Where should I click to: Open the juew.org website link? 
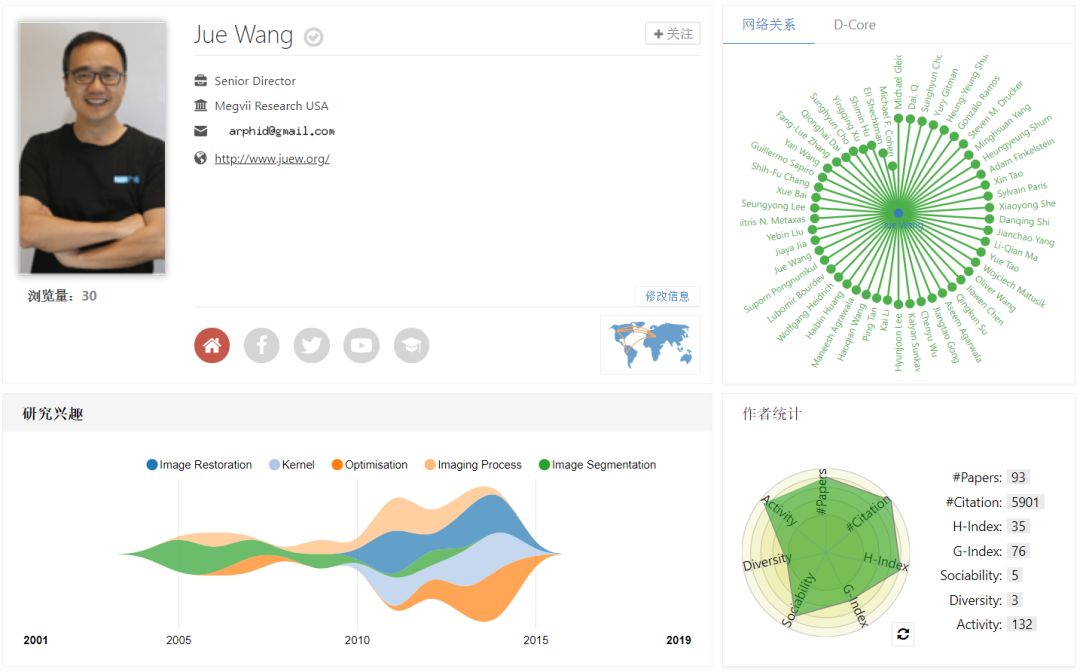(x=271, y=158)
